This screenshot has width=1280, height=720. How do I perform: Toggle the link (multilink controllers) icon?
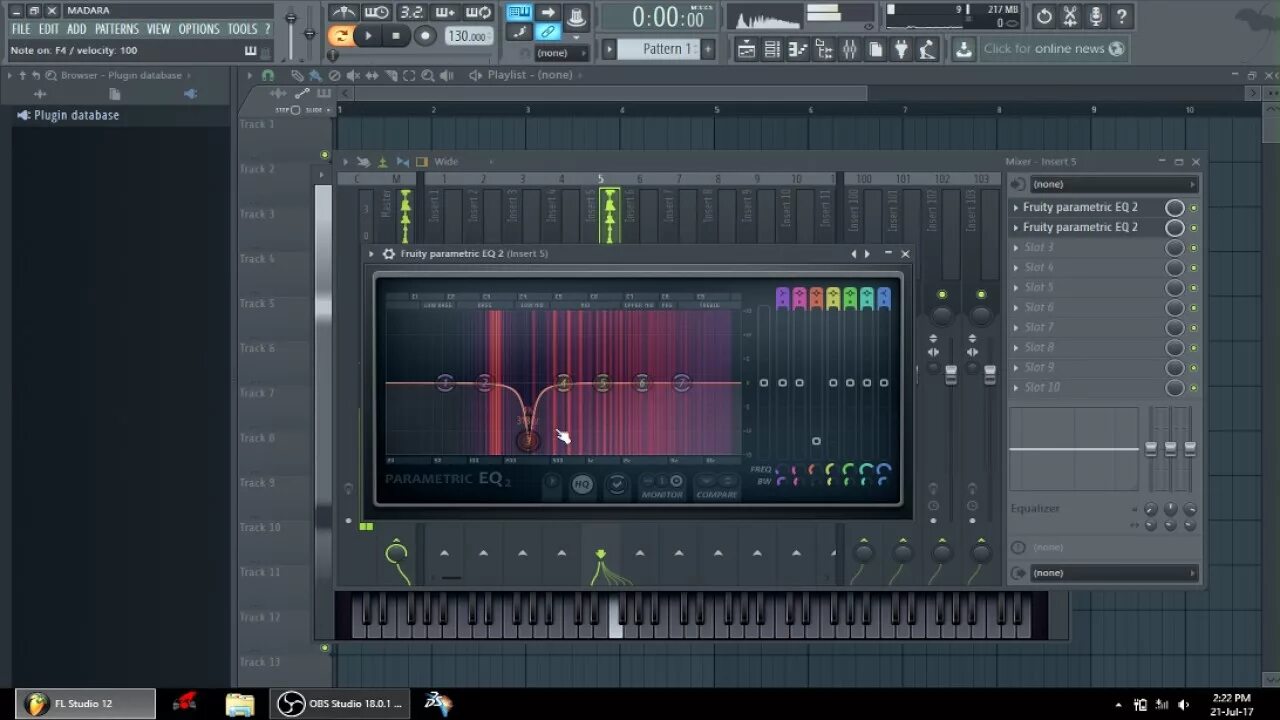[547, 32]
